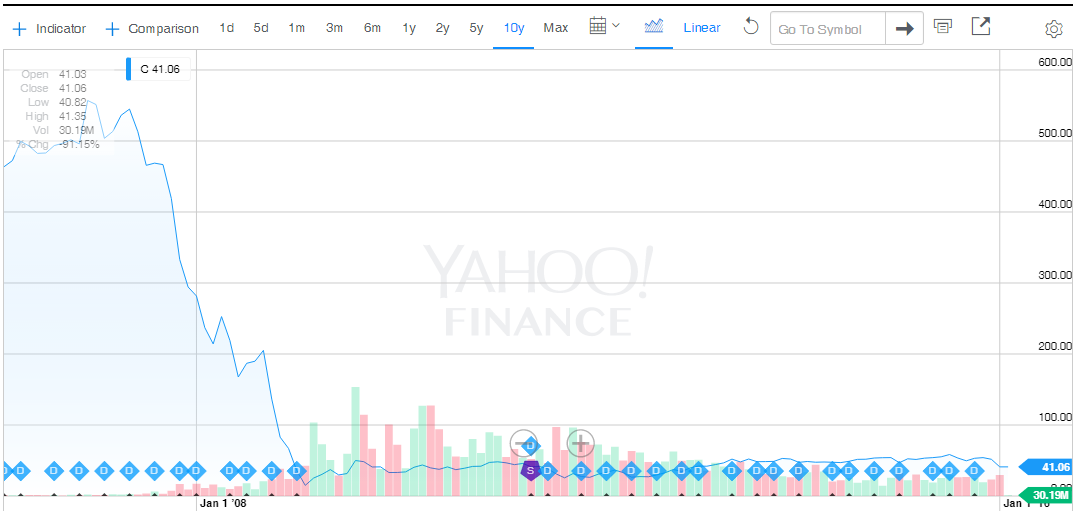This screenshot has height=514, width=1082.
Task: Open the events display icon
Action: (x=943, y=27)
